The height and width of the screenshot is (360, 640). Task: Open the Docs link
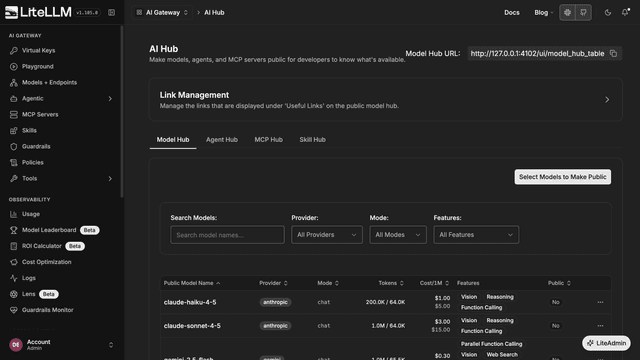tap(511, 13)
